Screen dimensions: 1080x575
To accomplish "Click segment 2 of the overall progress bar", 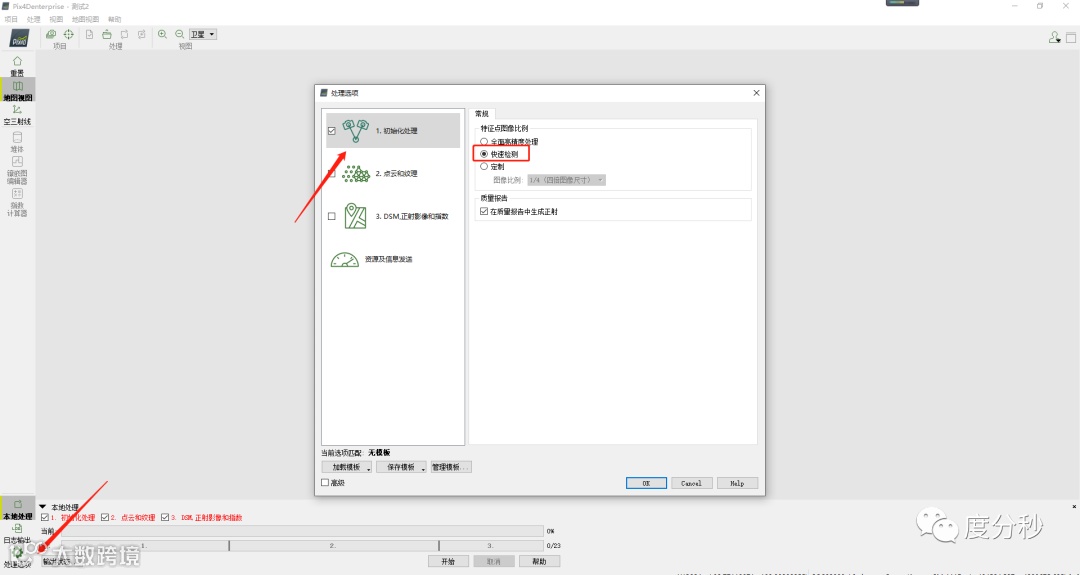I will tap(333, 545).
